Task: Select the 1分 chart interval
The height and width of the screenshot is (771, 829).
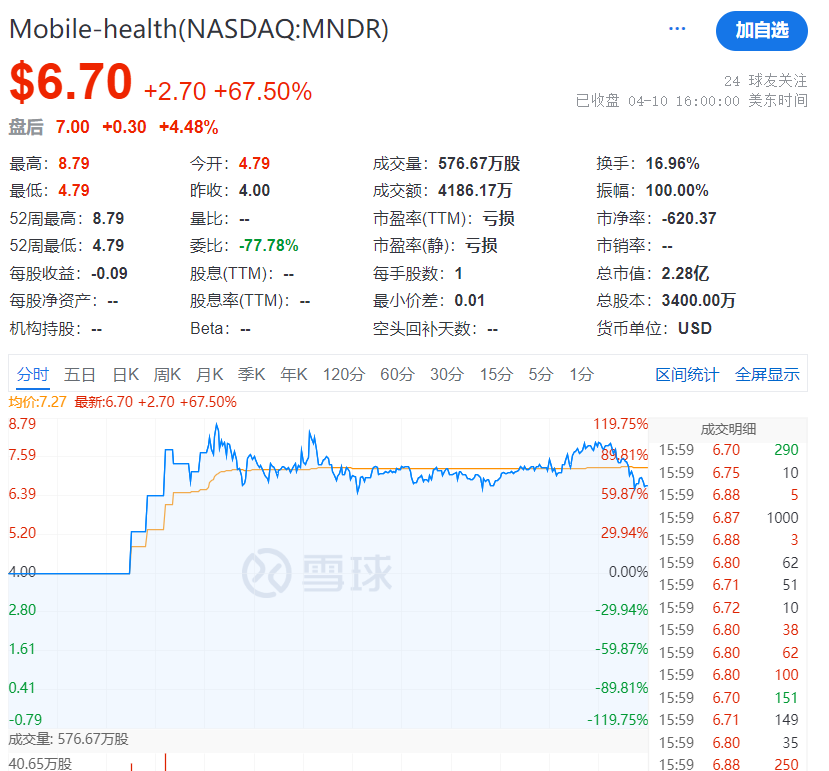Action: coord(582,374)
